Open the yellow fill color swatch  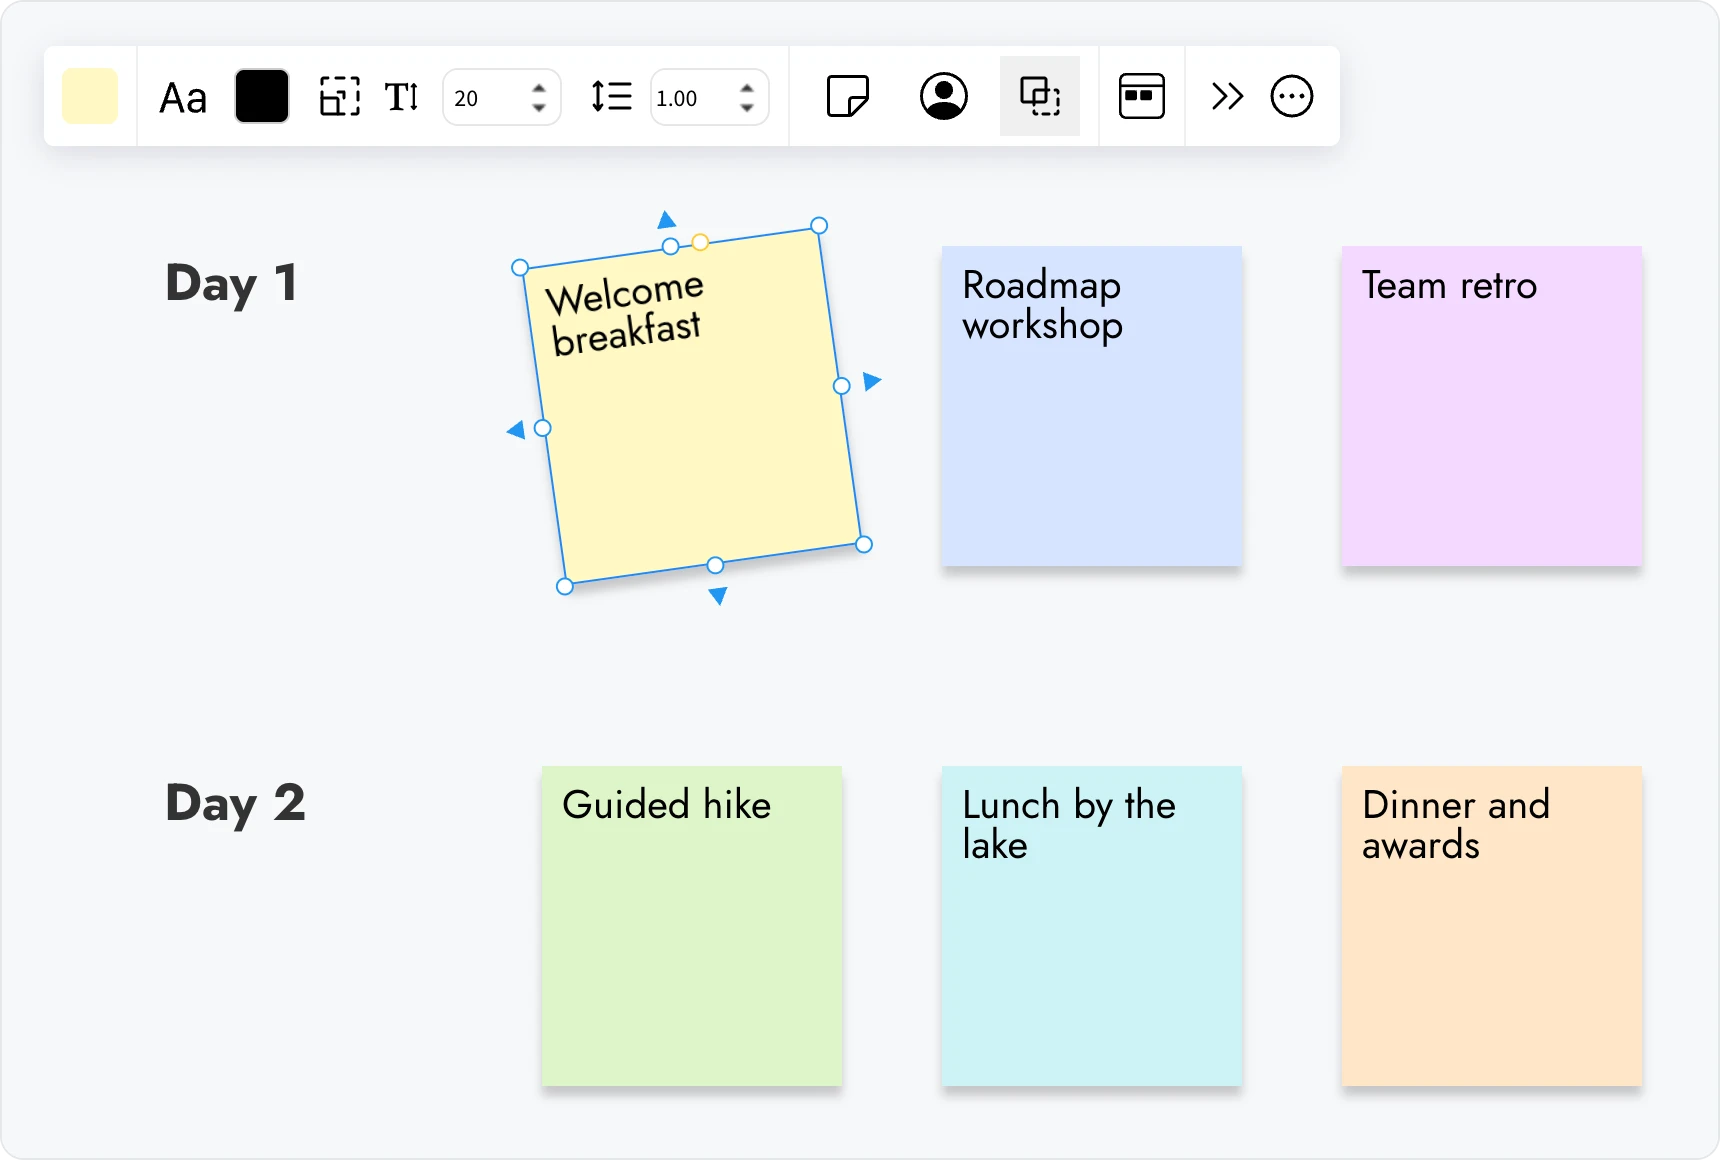pos(90,97)
